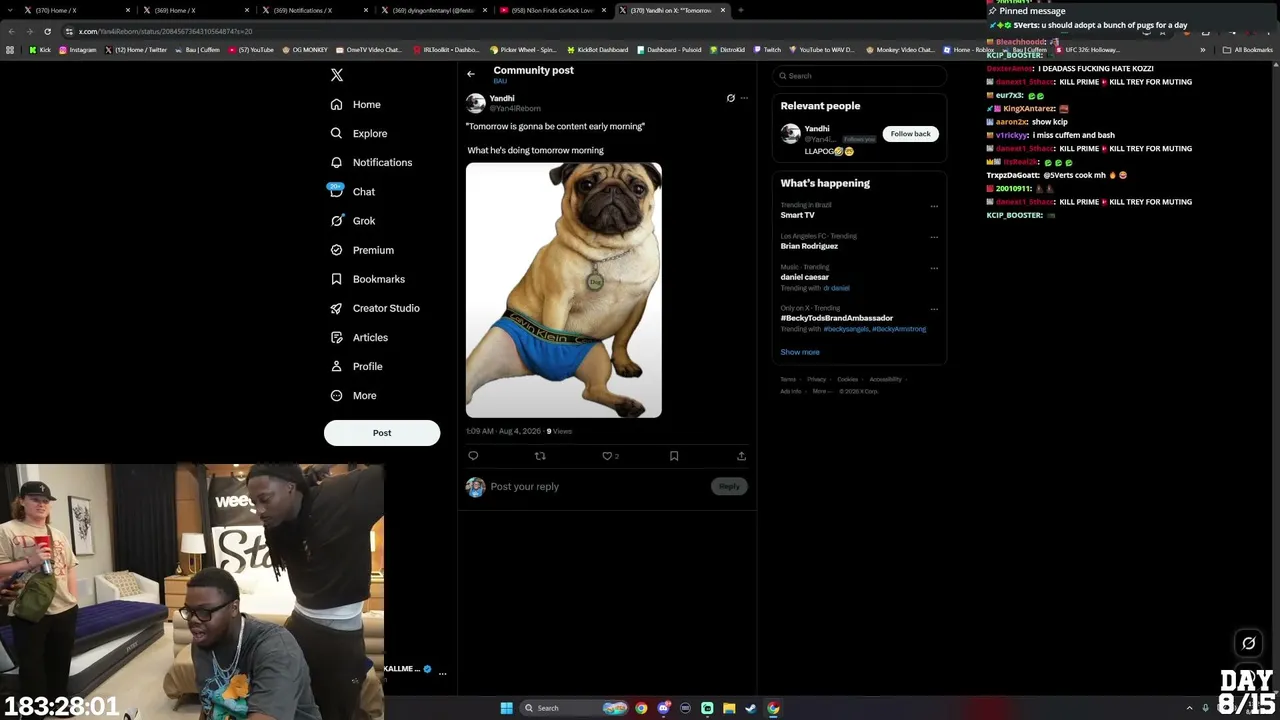Click the browser address bar URL
Screen dimensions: 1280x720
165,31
